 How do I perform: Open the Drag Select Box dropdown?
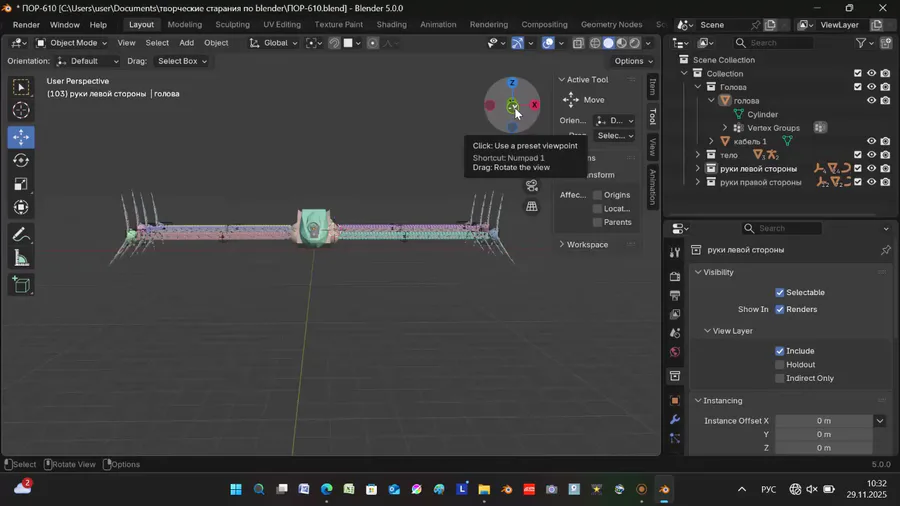(181, 61)
